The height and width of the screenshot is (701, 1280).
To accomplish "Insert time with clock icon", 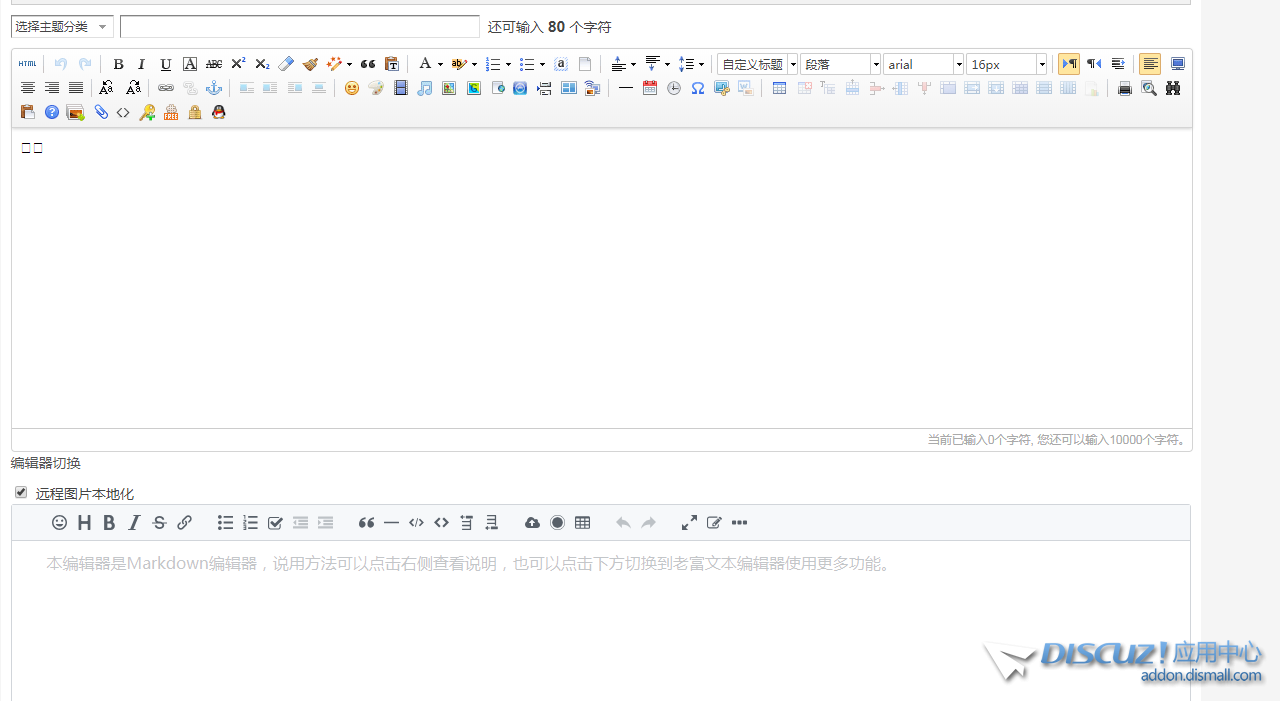I will pos(674,88).
